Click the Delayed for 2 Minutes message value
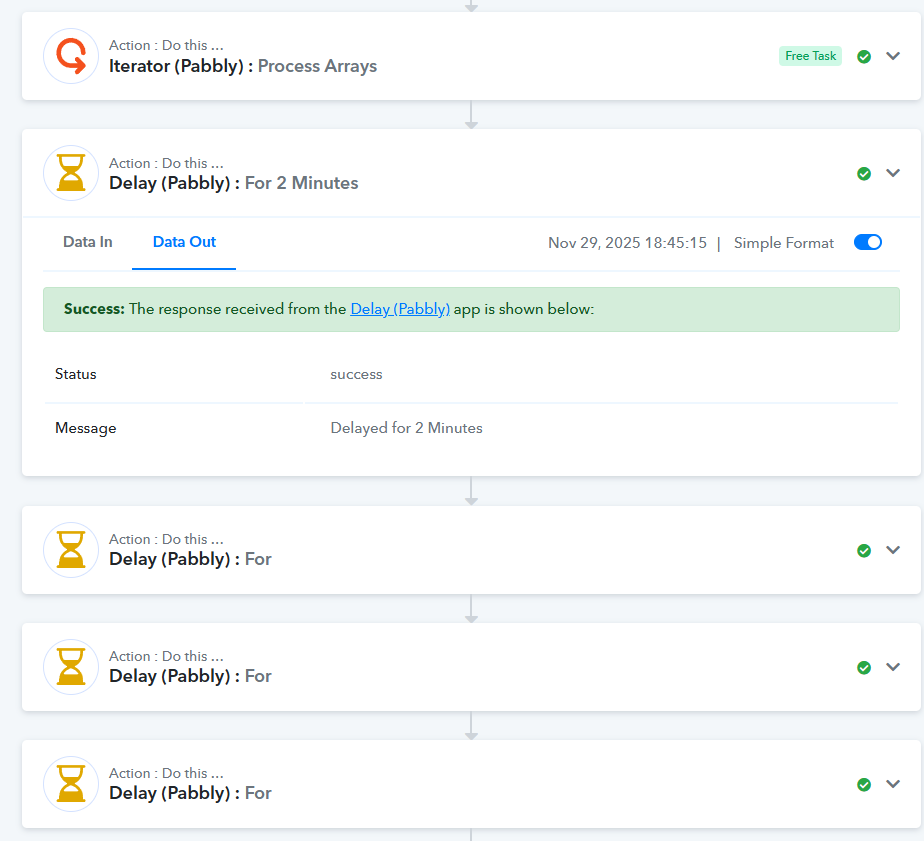The image size is (924, 841). [x=406, y=428]
